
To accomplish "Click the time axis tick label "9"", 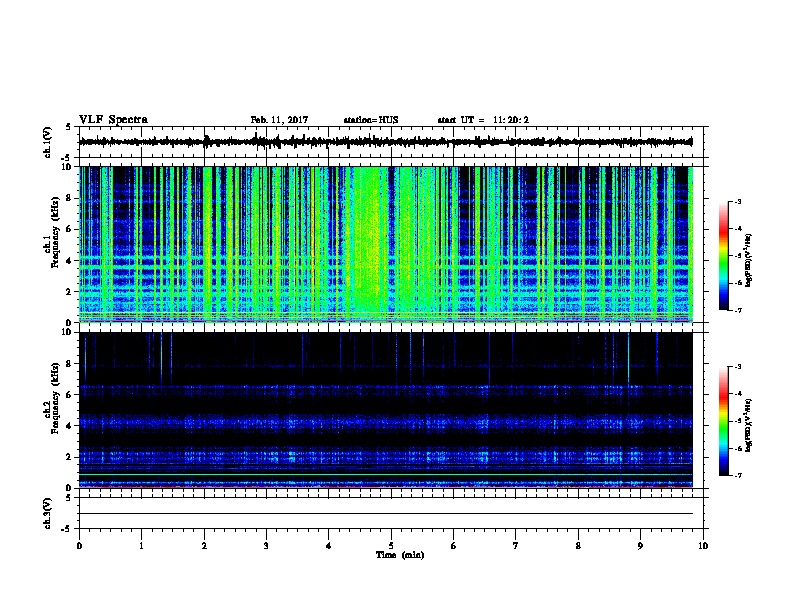I will [640, 546].
